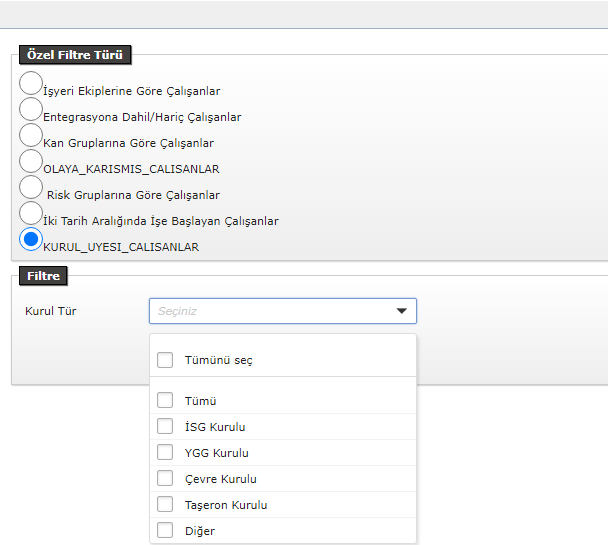Check the YGG Kurulu option
Screen dimensions: 608x545
click(x=165, y=453)
